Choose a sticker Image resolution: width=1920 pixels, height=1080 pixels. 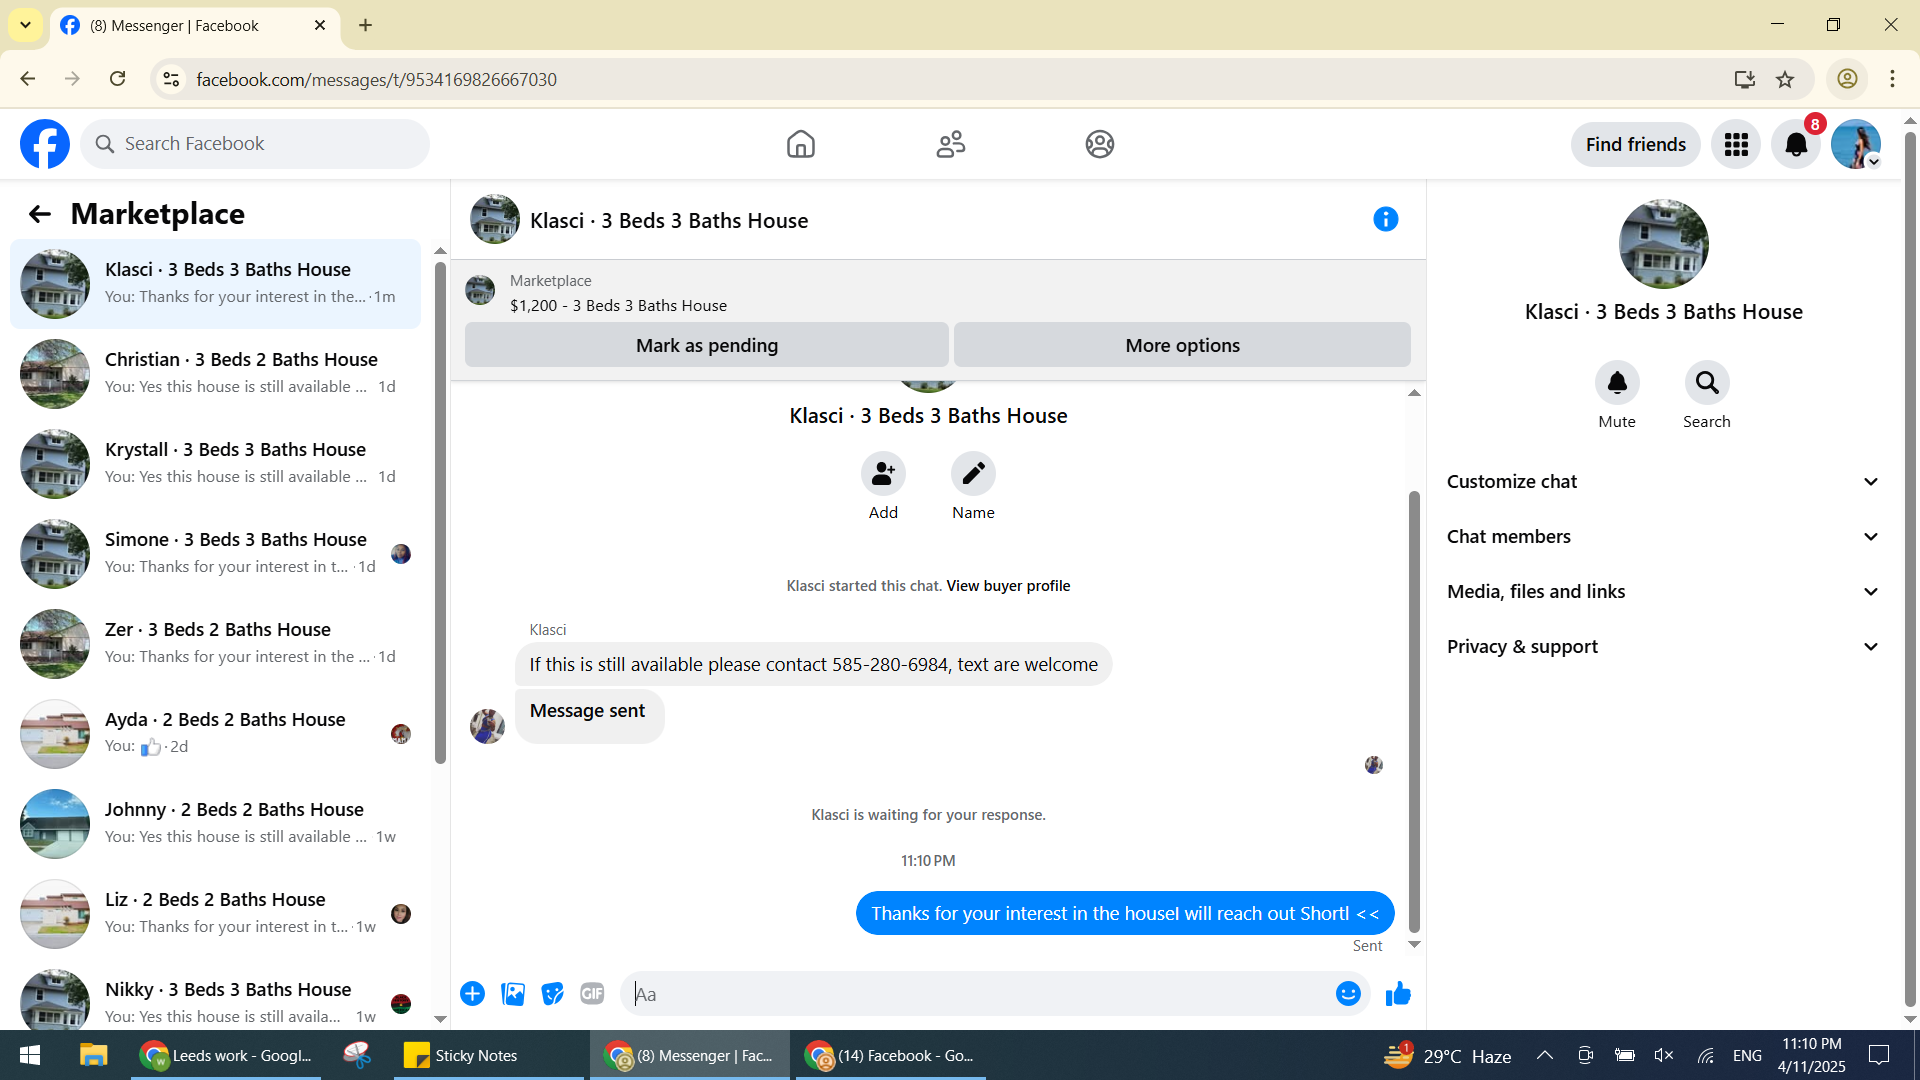553,994
